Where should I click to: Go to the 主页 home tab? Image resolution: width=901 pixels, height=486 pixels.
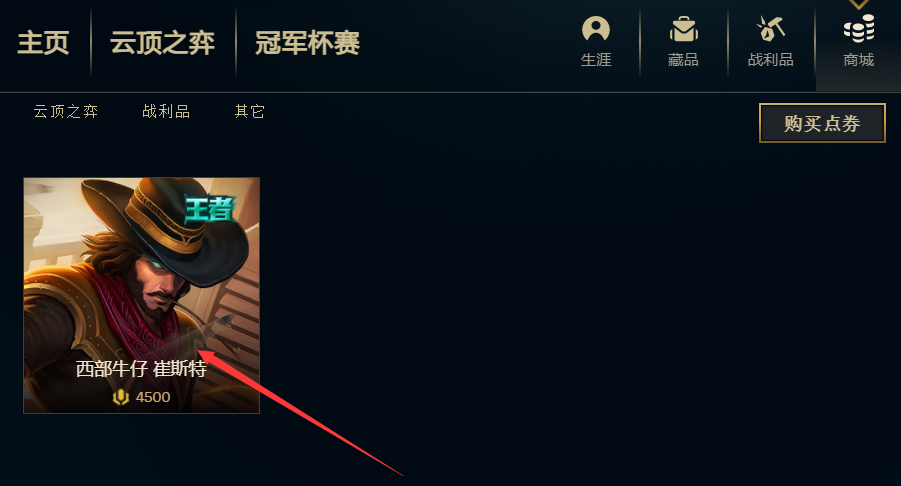[43, 43]
